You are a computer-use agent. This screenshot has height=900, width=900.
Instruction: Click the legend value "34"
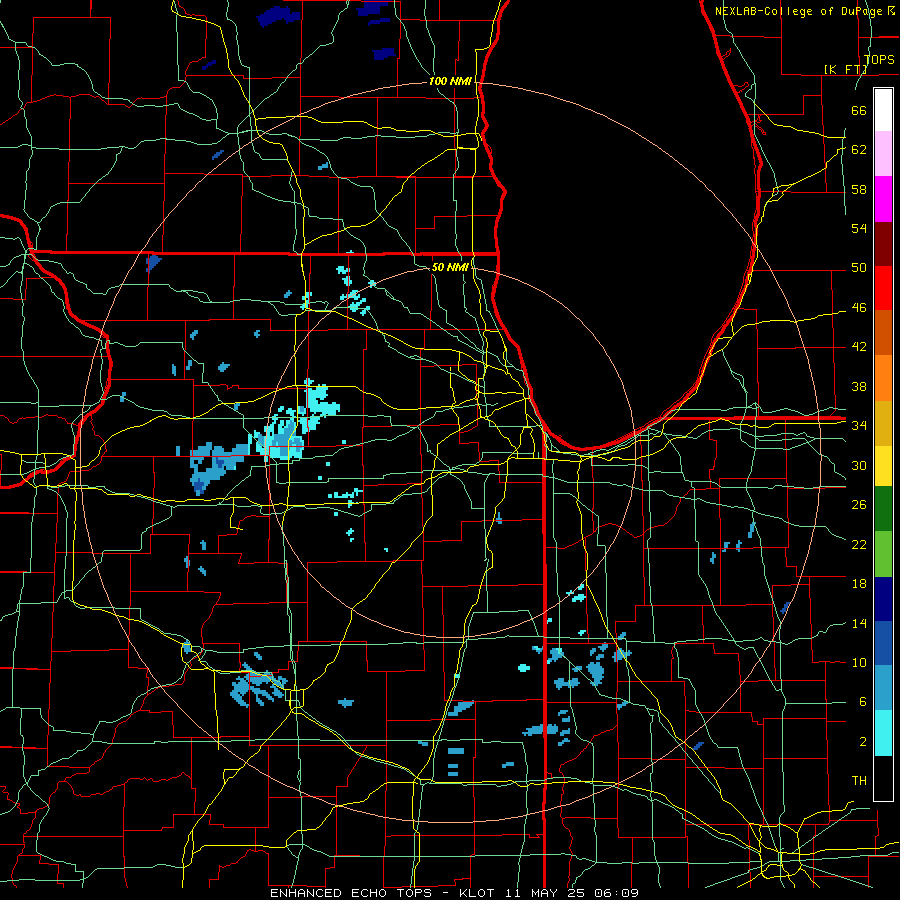[x=859, y=425]
